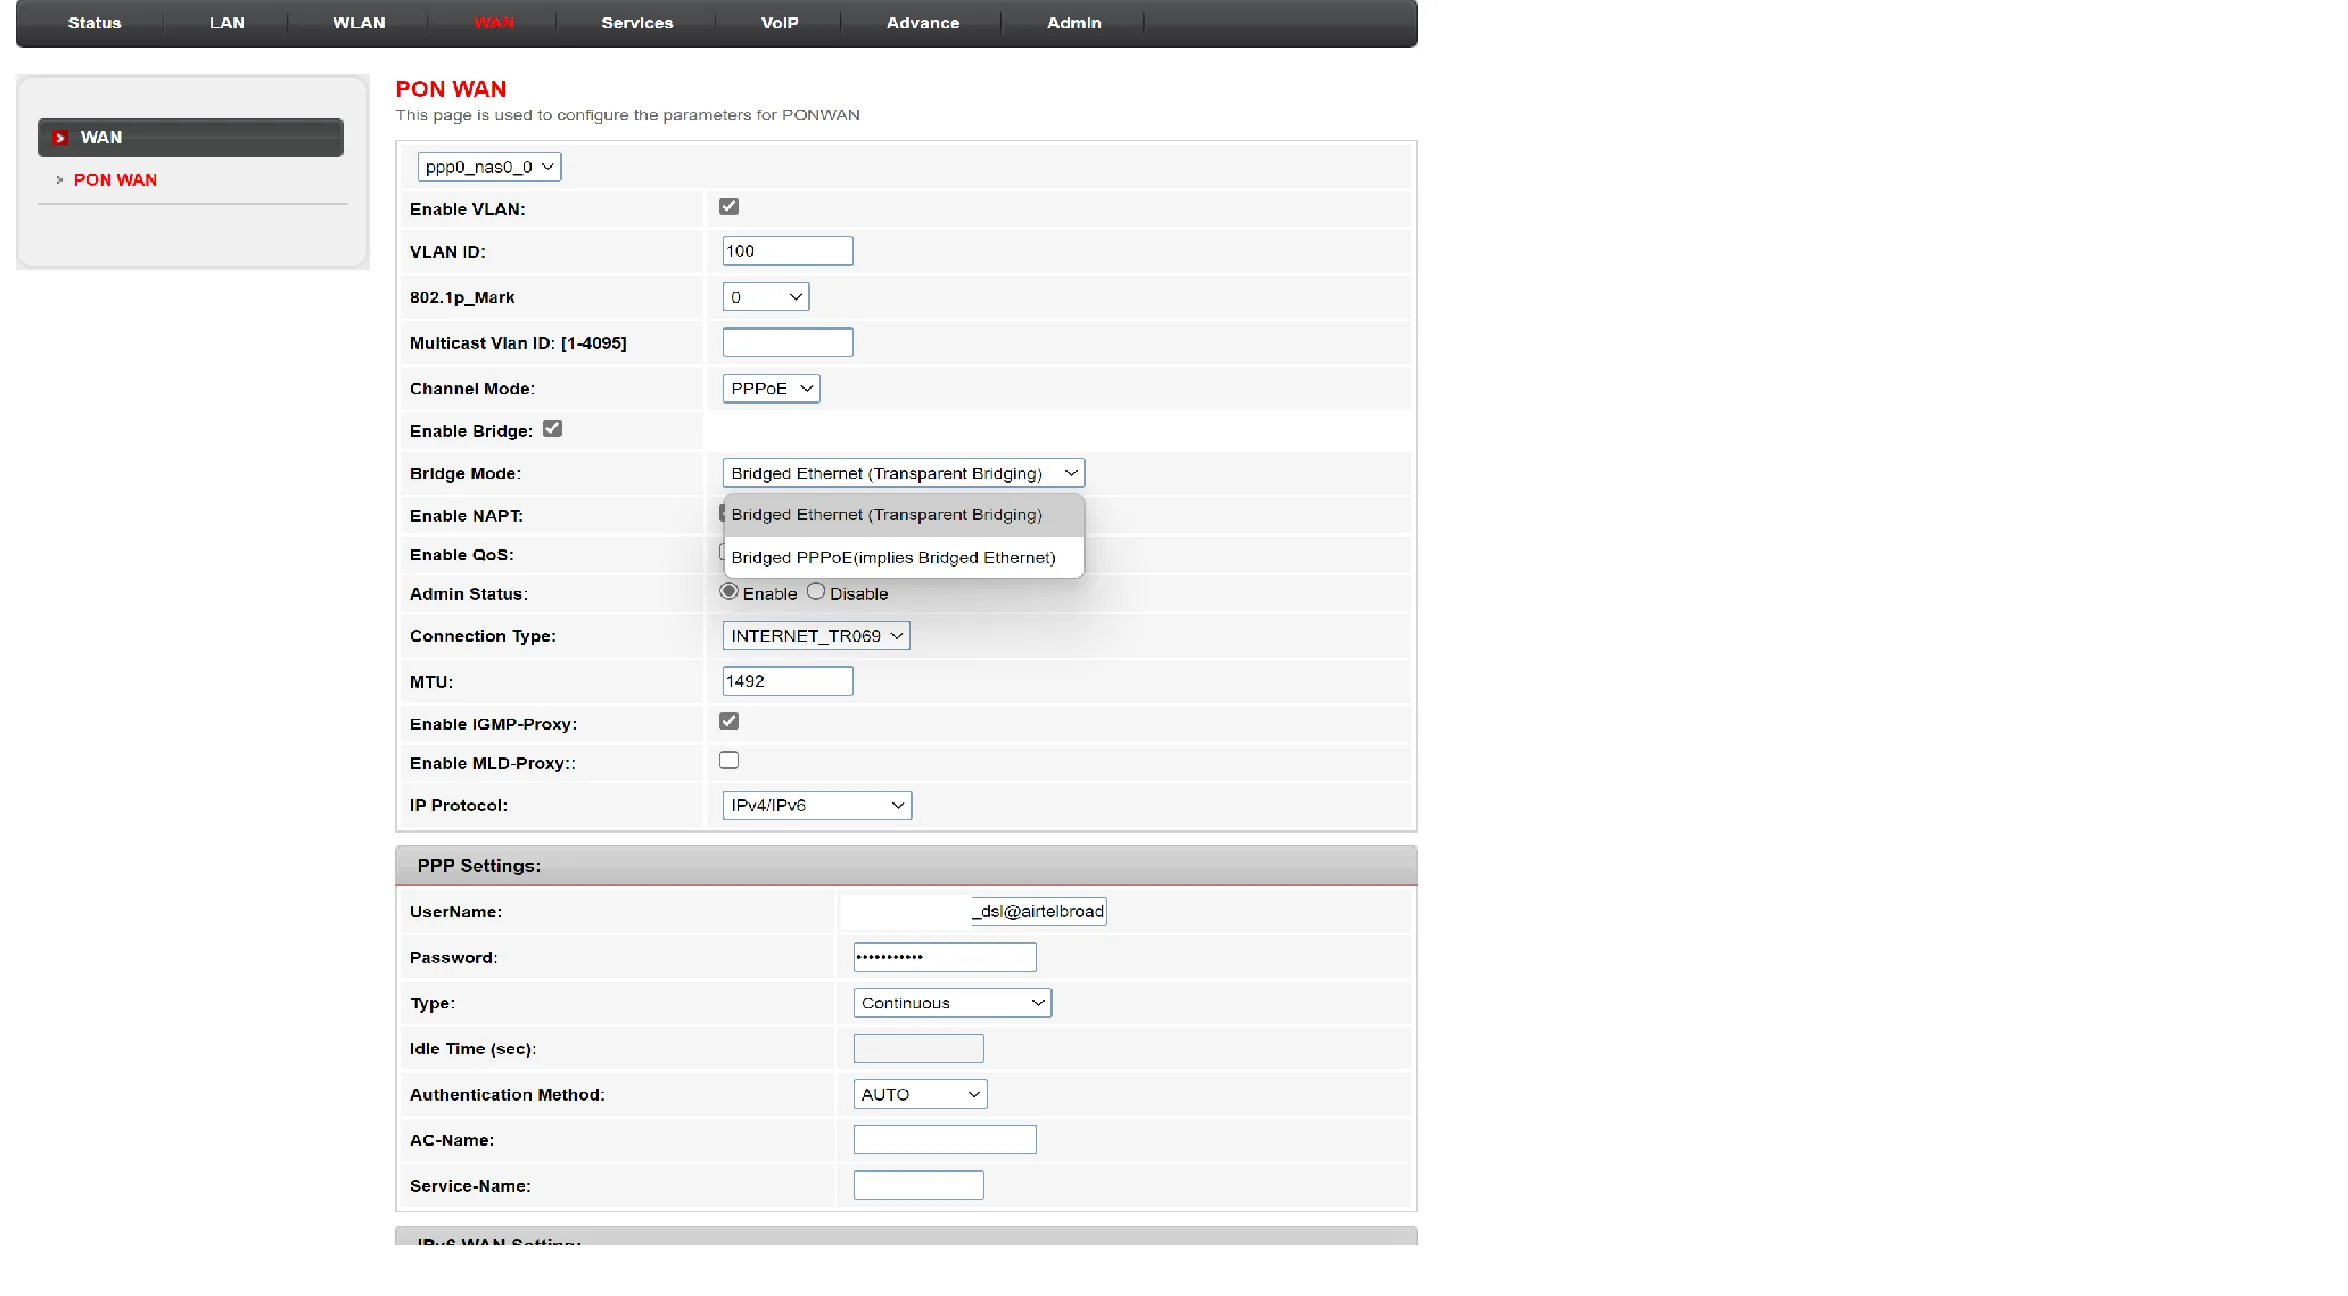
Task: Uncheck the Enable Bridge checkbox
Action: point(552,429)
